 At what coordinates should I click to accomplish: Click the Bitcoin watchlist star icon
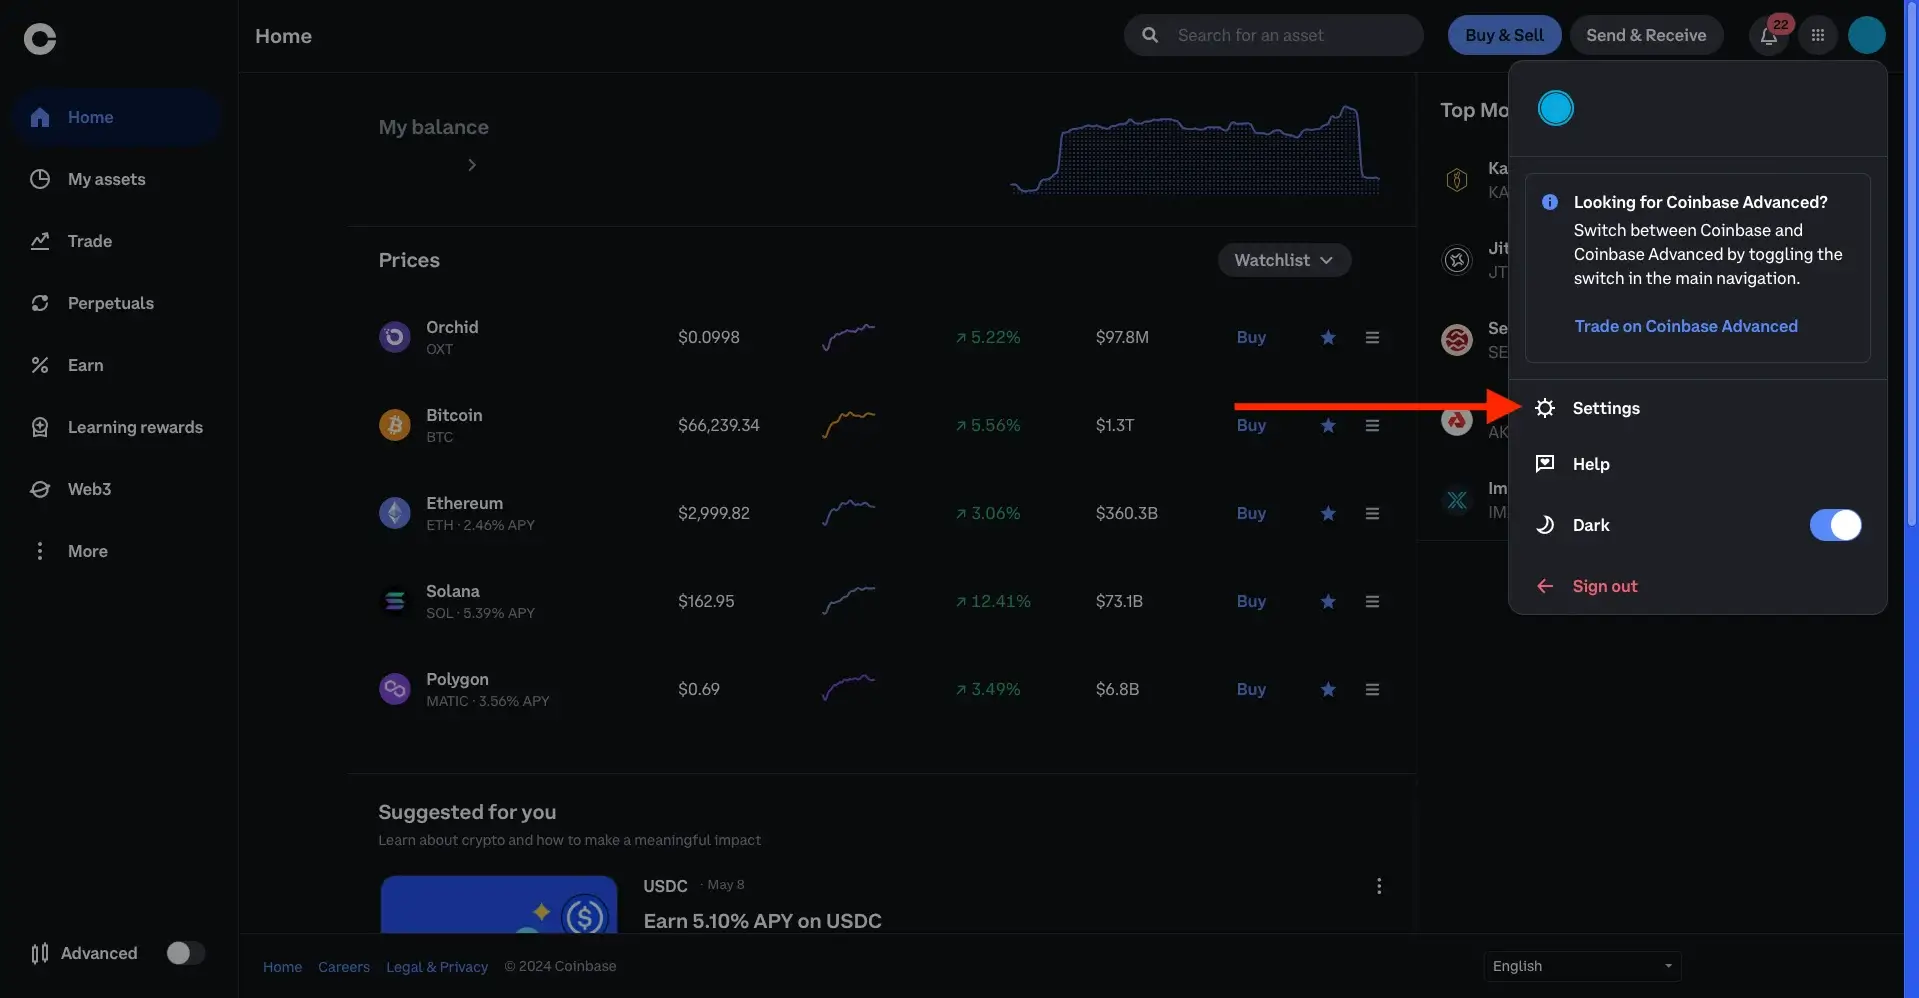[x=1328, y=426]
